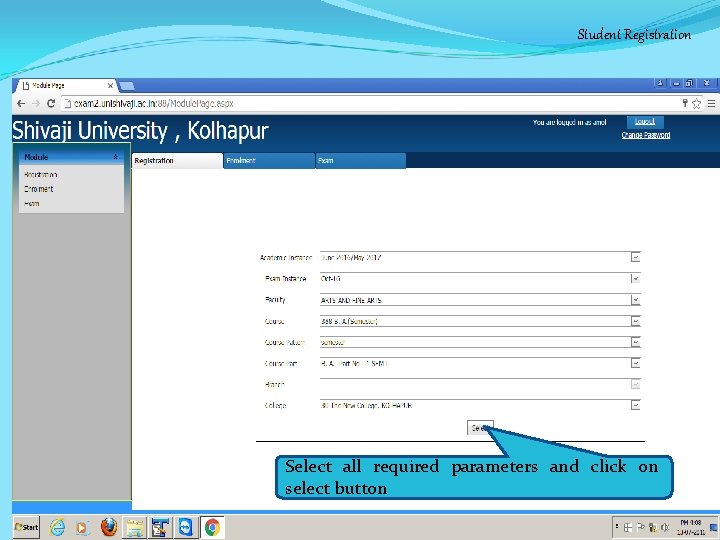Viewport: 720px width, 540px height.
Task: Launch Internet Explorer from taskbar
Action: 57,527
